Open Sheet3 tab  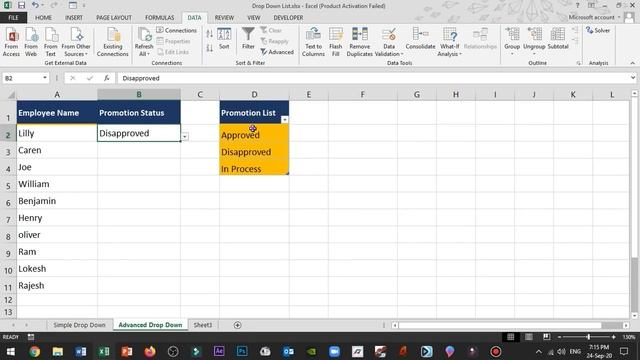point(202,325)
